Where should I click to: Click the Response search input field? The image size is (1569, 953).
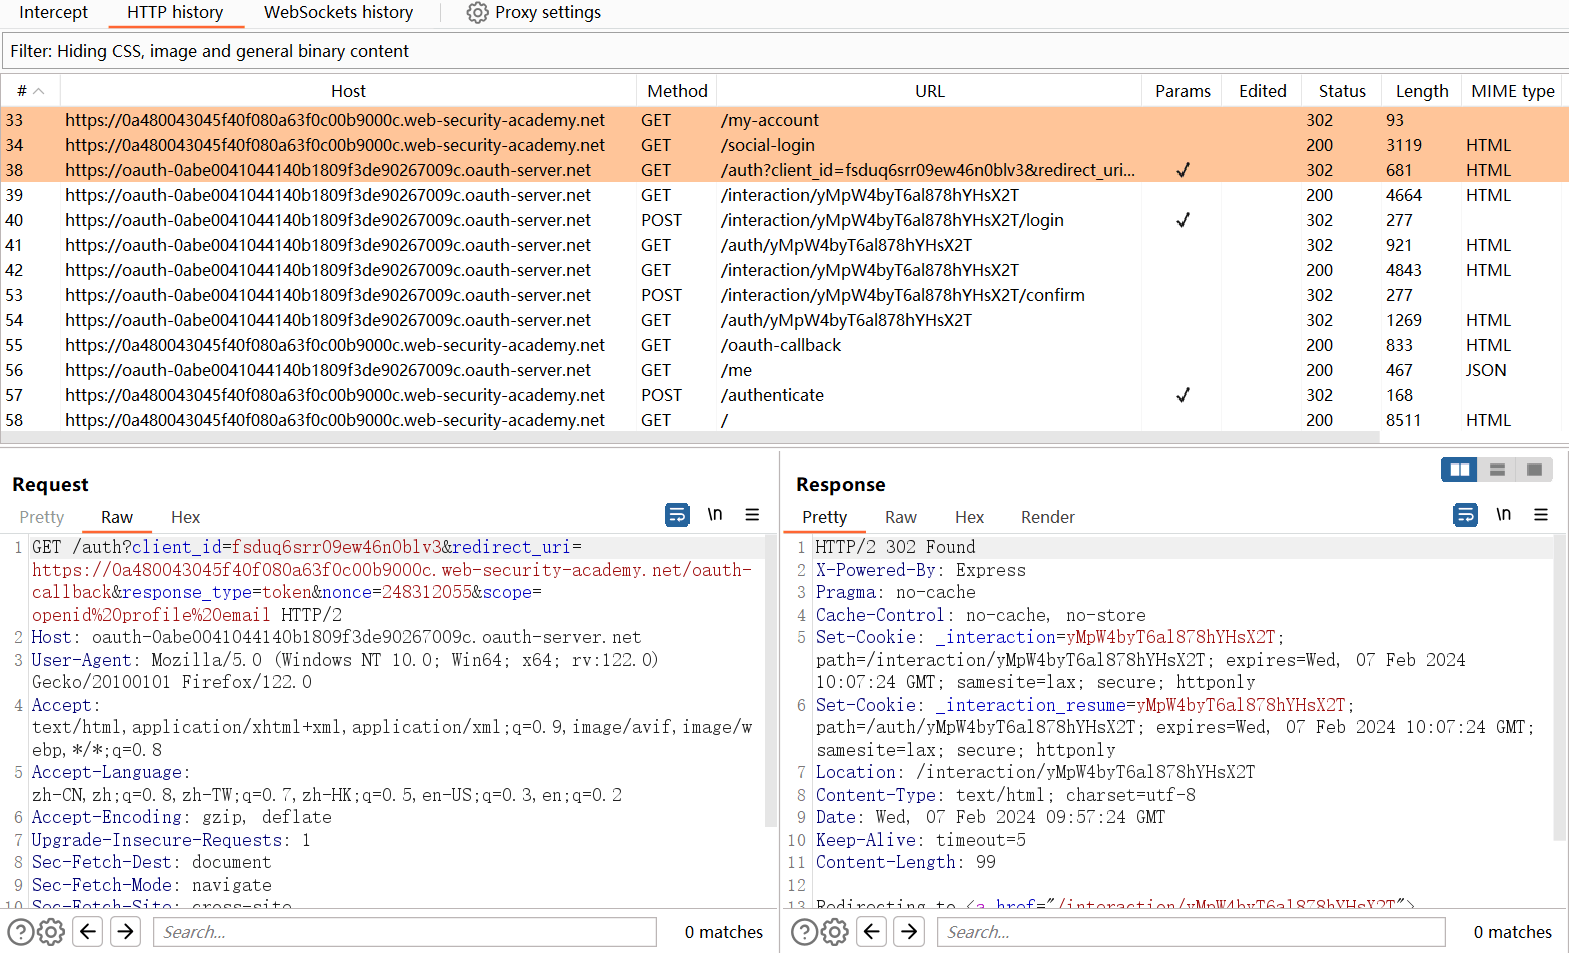(x=1190, y=932)
